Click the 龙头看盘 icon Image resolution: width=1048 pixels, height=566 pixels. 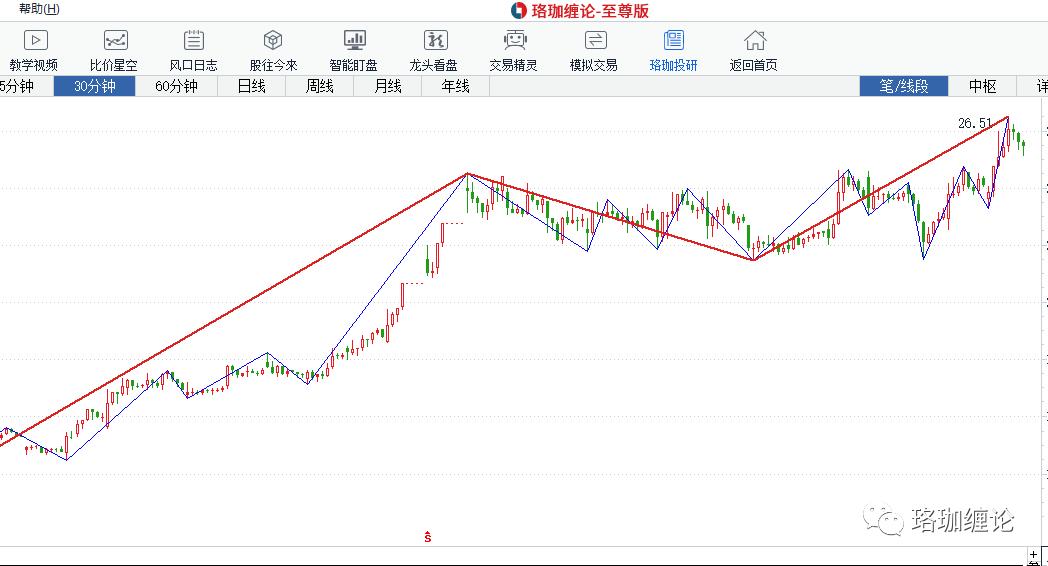pyautogui.click(x=434, y=41)
